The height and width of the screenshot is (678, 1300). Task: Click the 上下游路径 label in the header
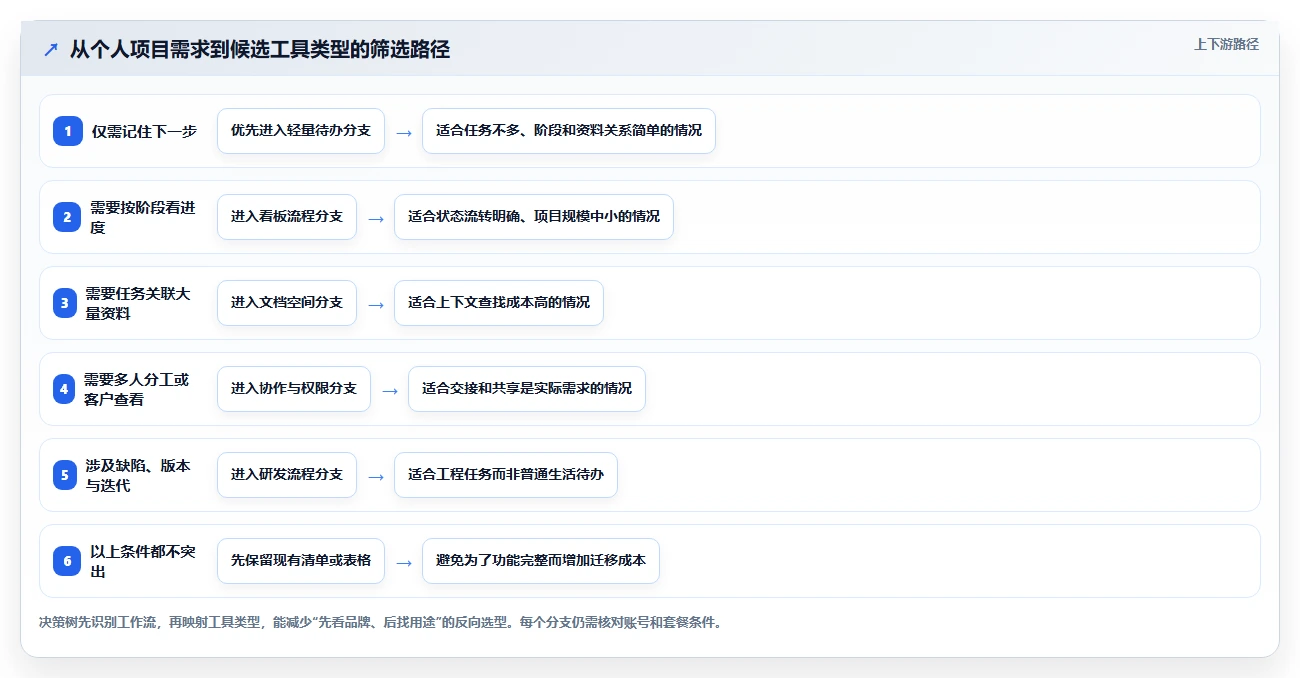[x=1226, y=44]
